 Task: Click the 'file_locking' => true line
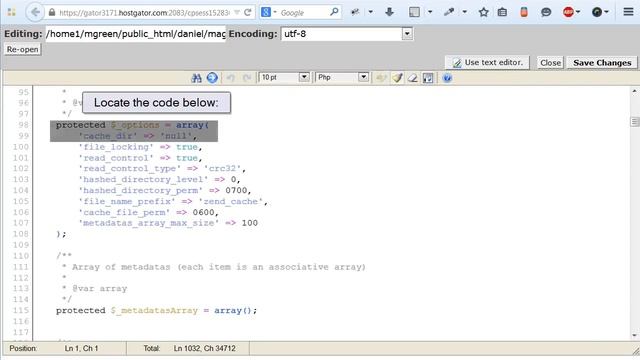click(x=140, y=147)
